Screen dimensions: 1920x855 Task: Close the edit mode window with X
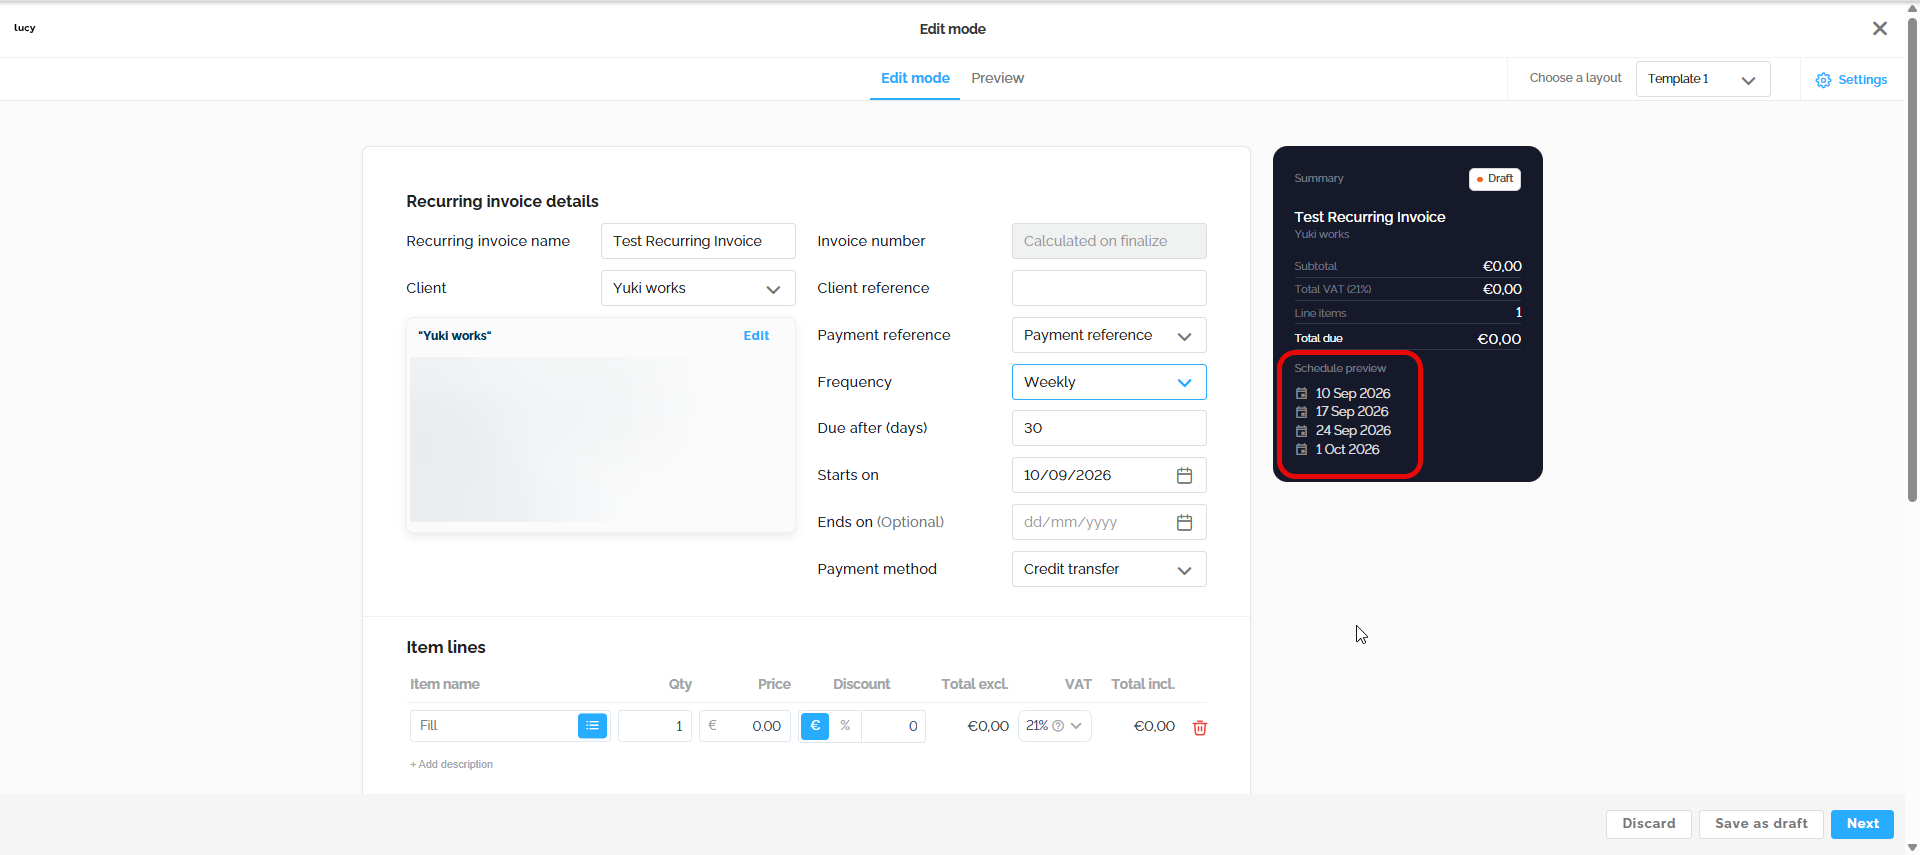1880,28
